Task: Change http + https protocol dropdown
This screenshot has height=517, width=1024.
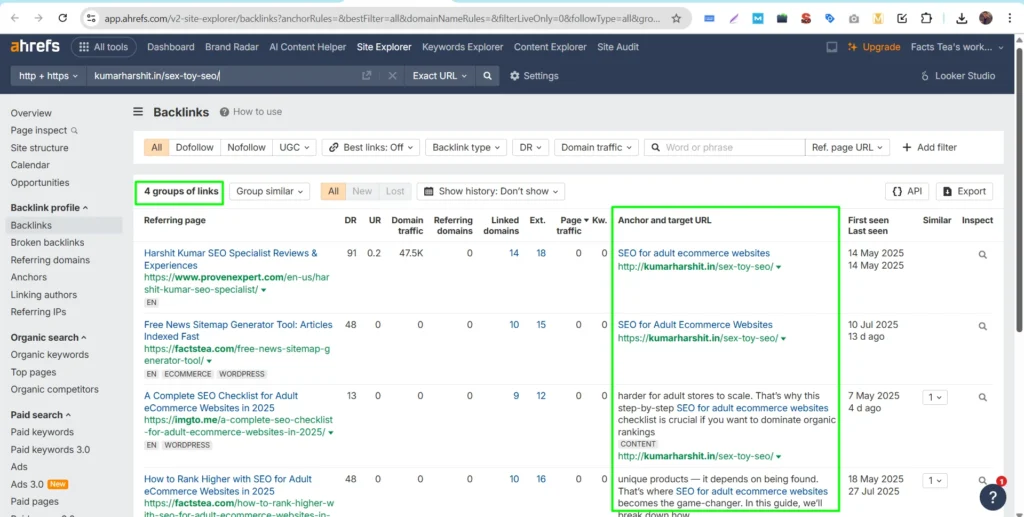Action: coord(48,76)
